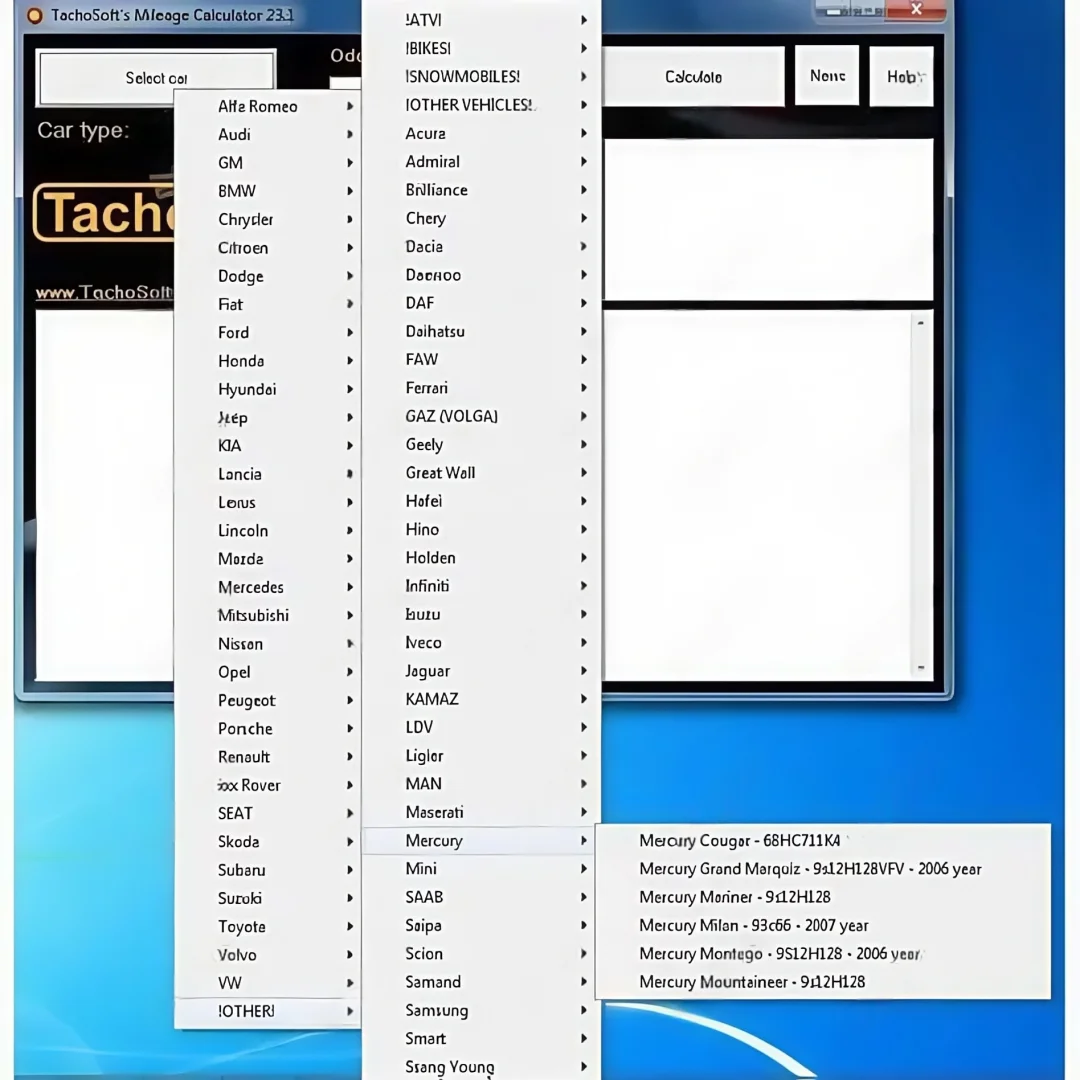The width and height of the screenshot is (1080, 1080).
Task: Select Admiral in the brand list
Action: point(481,161)
